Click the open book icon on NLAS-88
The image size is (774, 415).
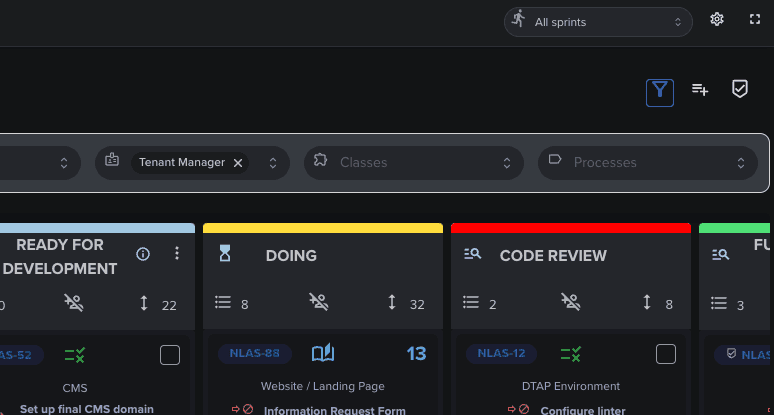coord(322,354)
